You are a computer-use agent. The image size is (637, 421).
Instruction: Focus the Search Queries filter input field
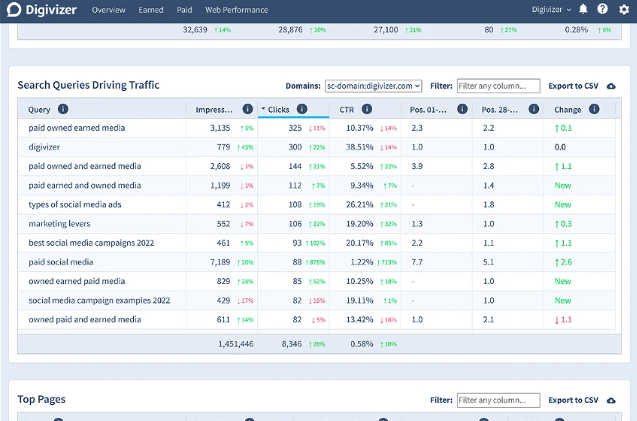(x=498, y=86)
